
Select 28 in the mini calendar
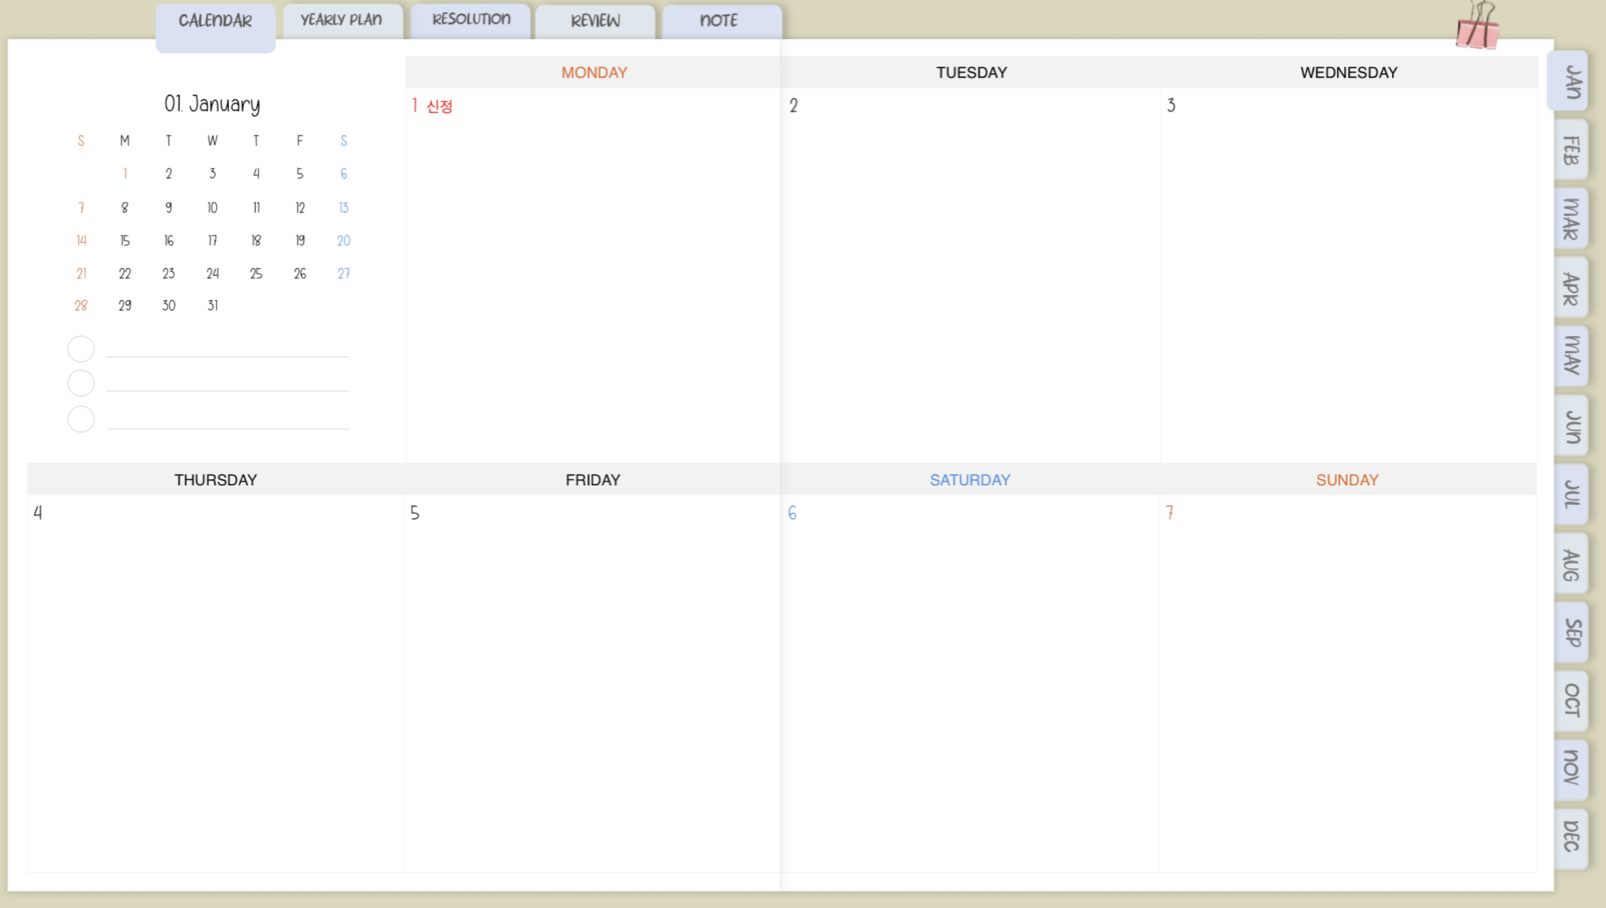(81, 306)
